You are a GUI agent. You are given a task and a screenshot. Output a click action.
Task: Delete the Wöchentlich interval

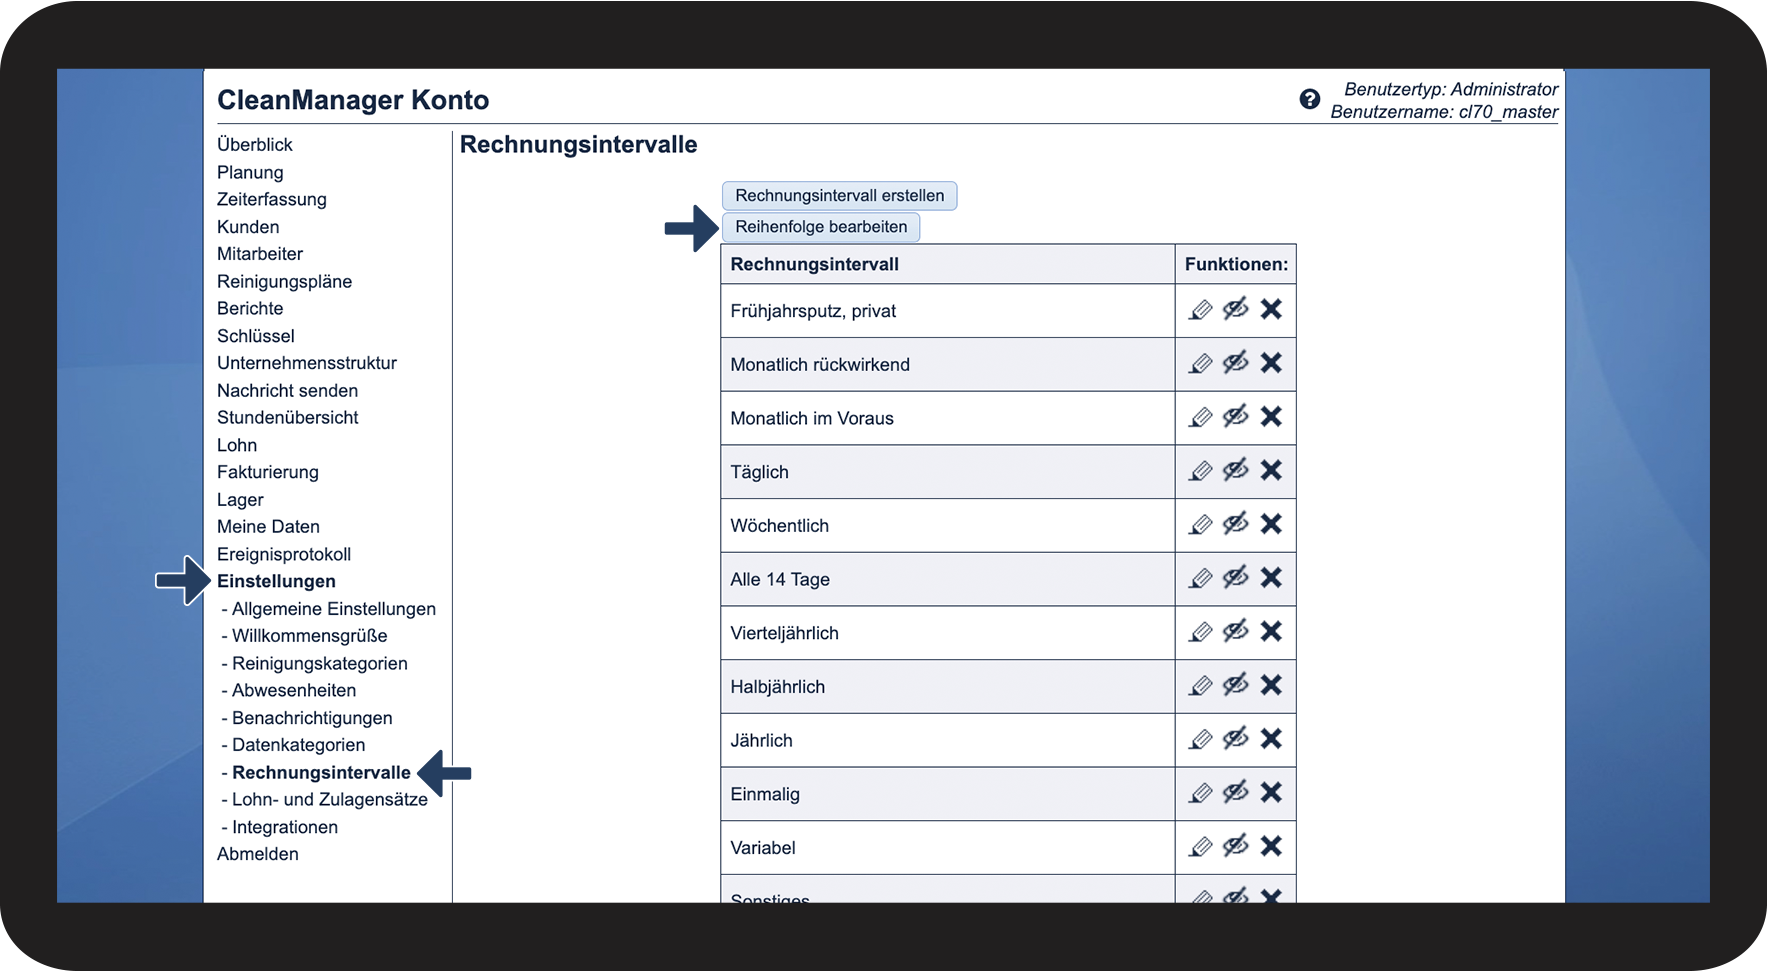pos(1271,524)
